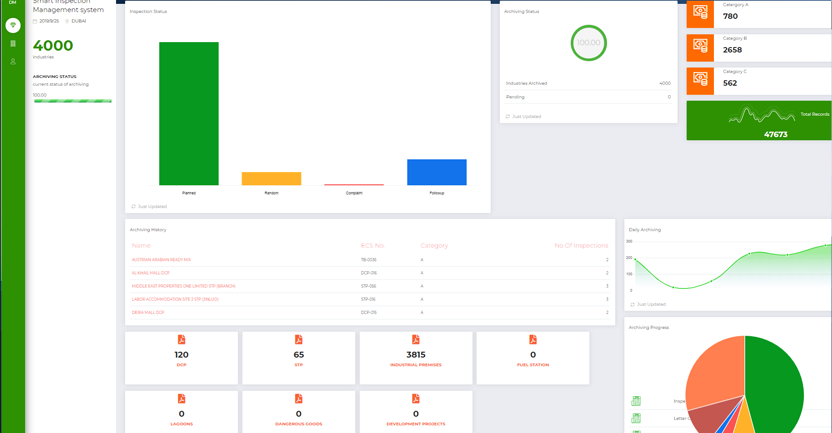Click the striped archiving status progress bar

pyautogui.click(x=73, y=101)
